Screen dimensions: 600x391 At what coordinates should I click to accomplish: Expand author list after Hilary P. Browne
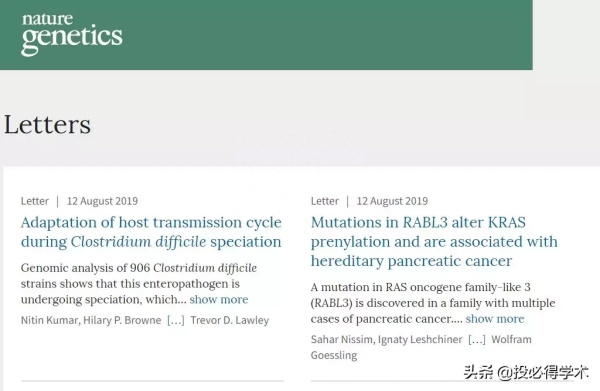[x=176, y=320]
